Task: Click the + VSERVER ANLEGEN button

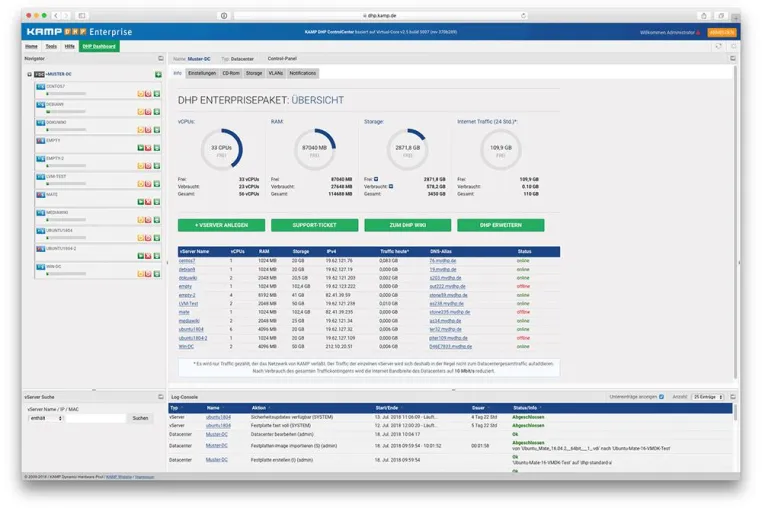Action: (222, 225)
